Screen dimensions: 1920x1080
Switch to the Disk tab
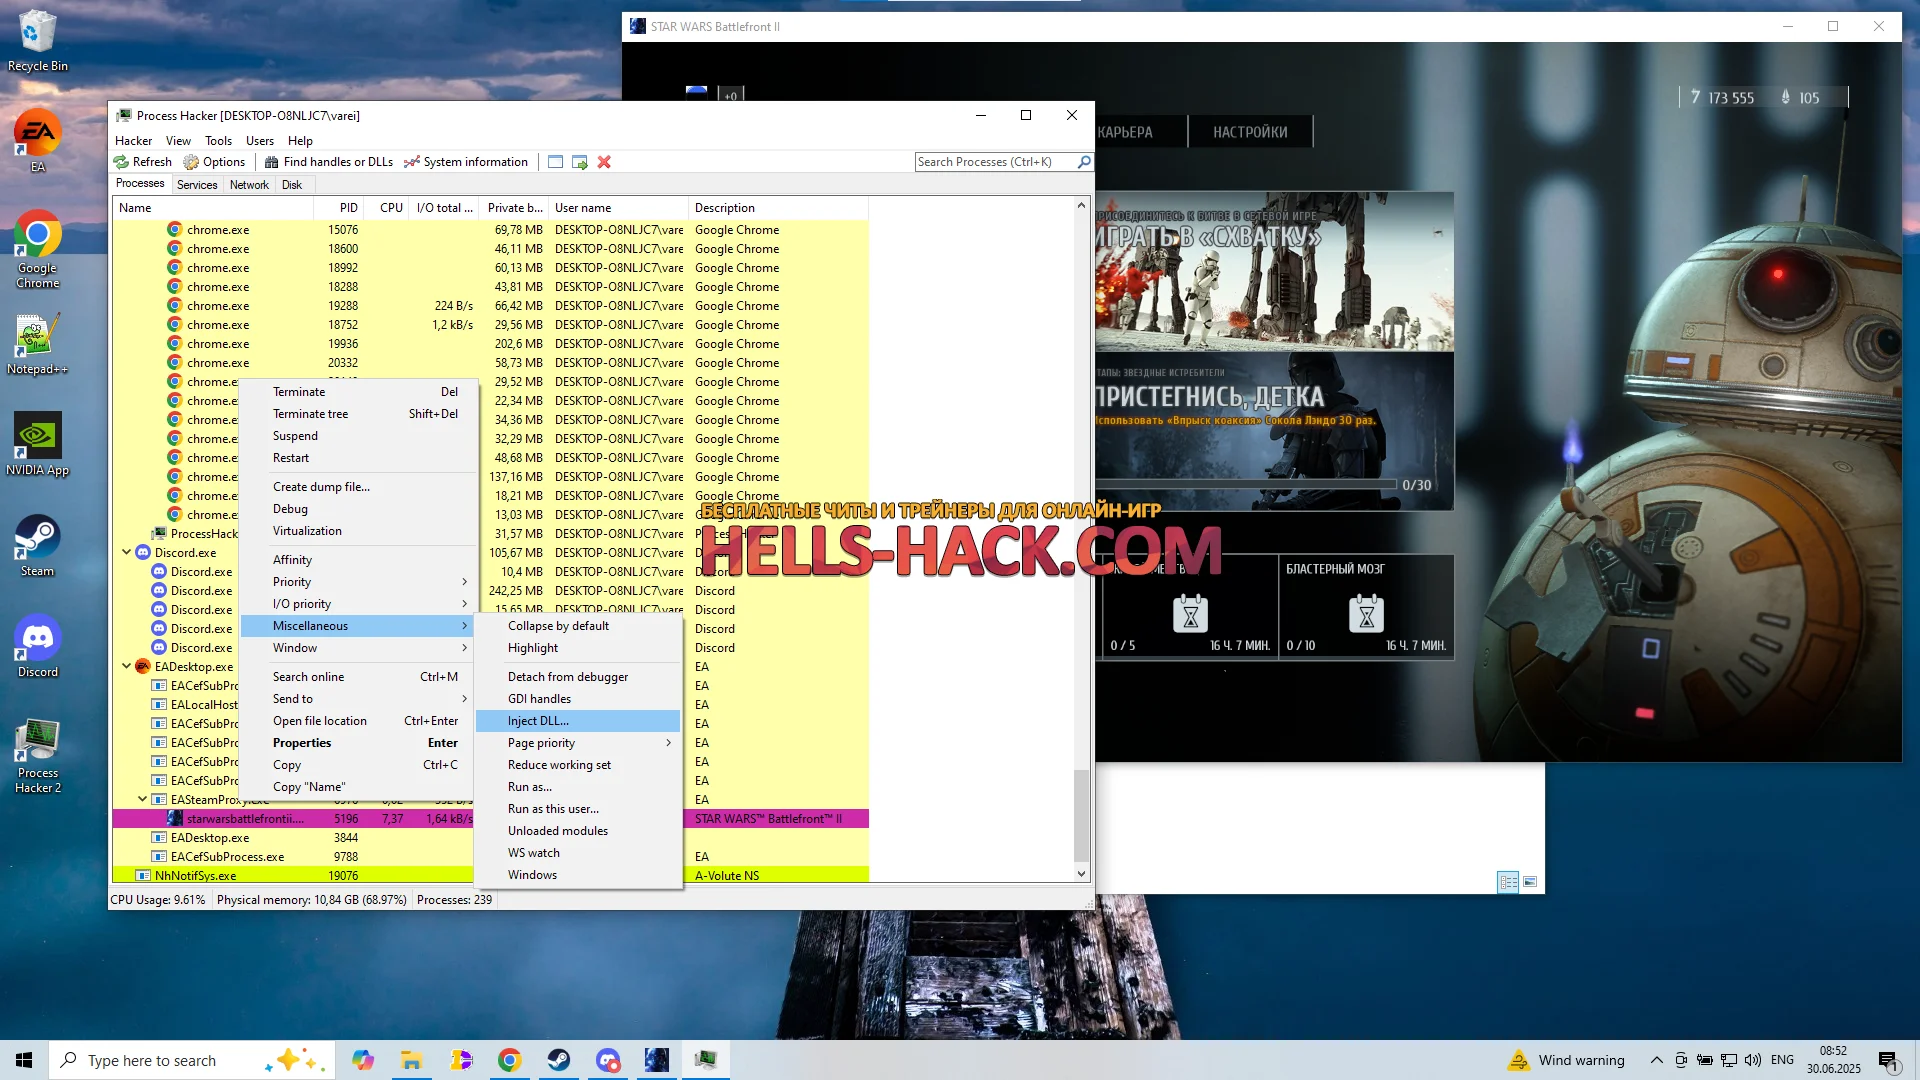click(292, 185)
